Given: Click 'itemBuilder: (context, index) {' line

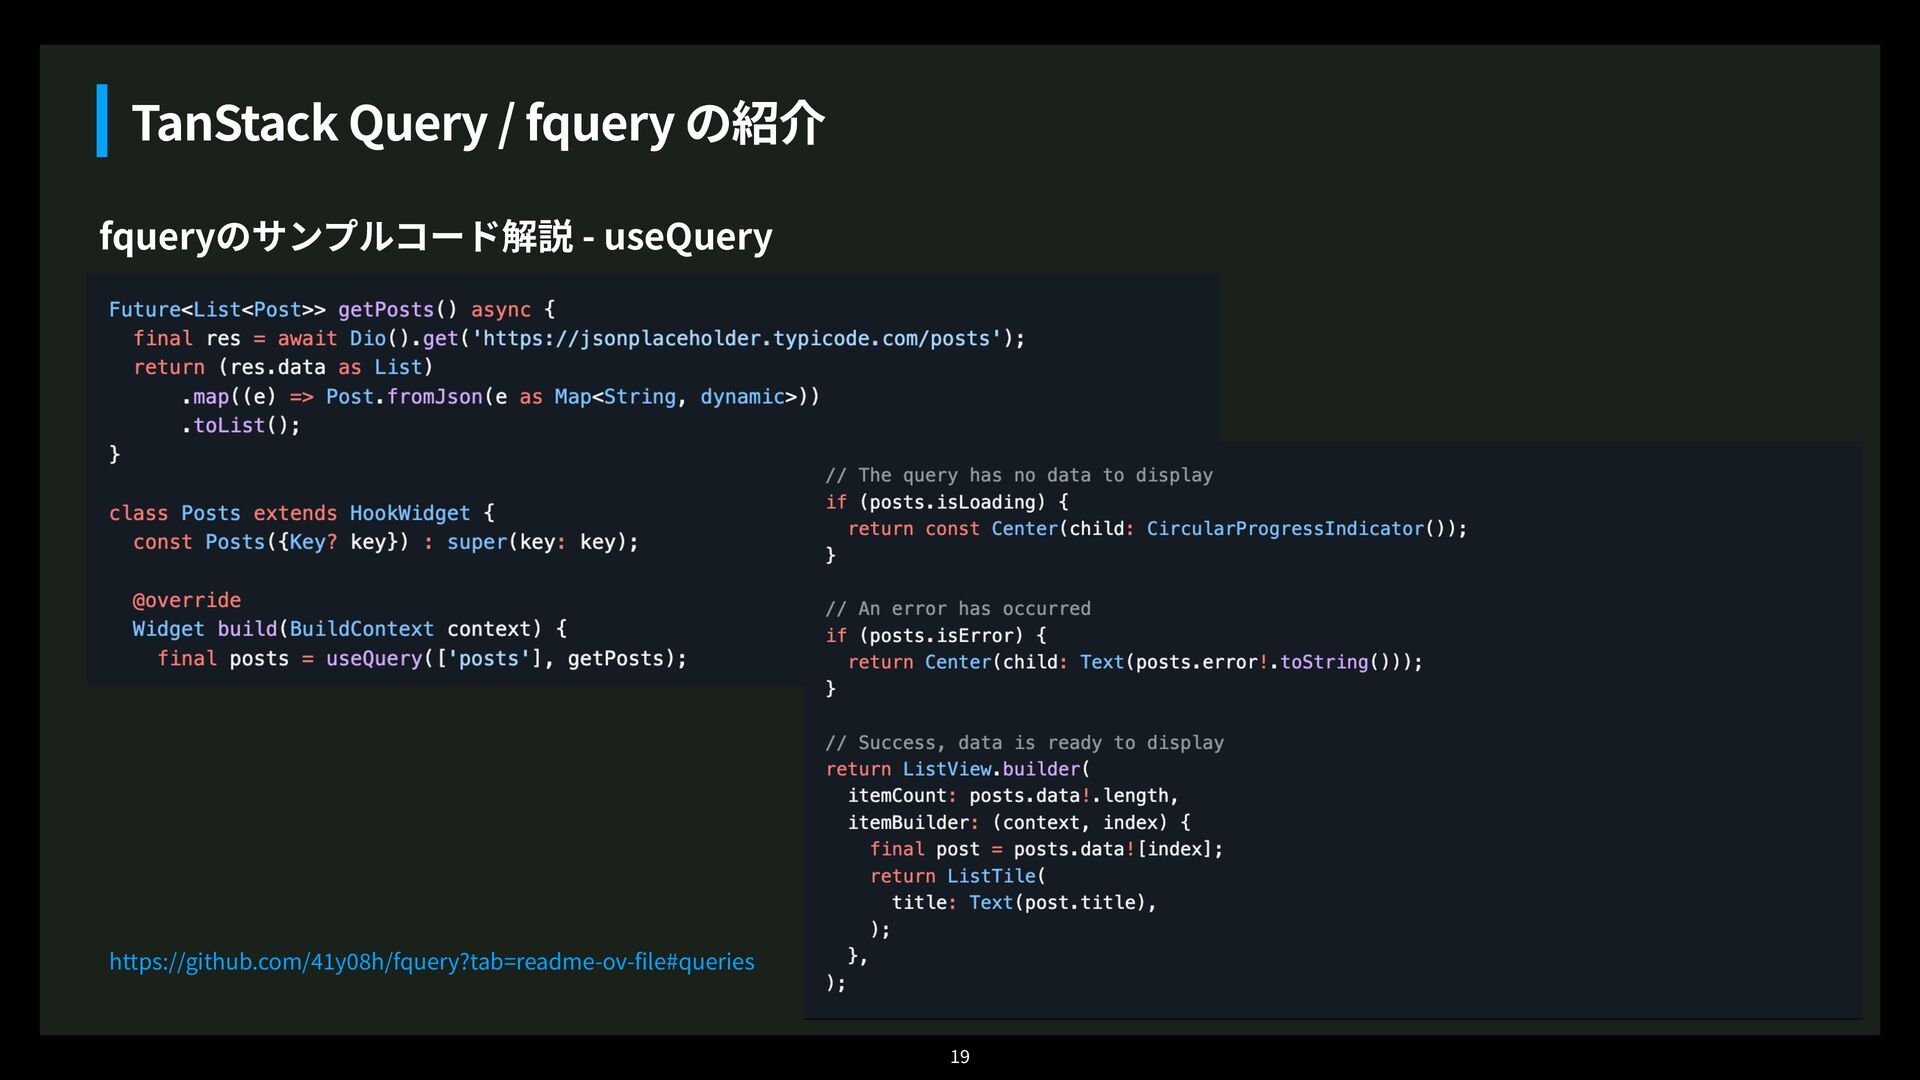Looking at the screenshot, I should (x=1019, y=822).
